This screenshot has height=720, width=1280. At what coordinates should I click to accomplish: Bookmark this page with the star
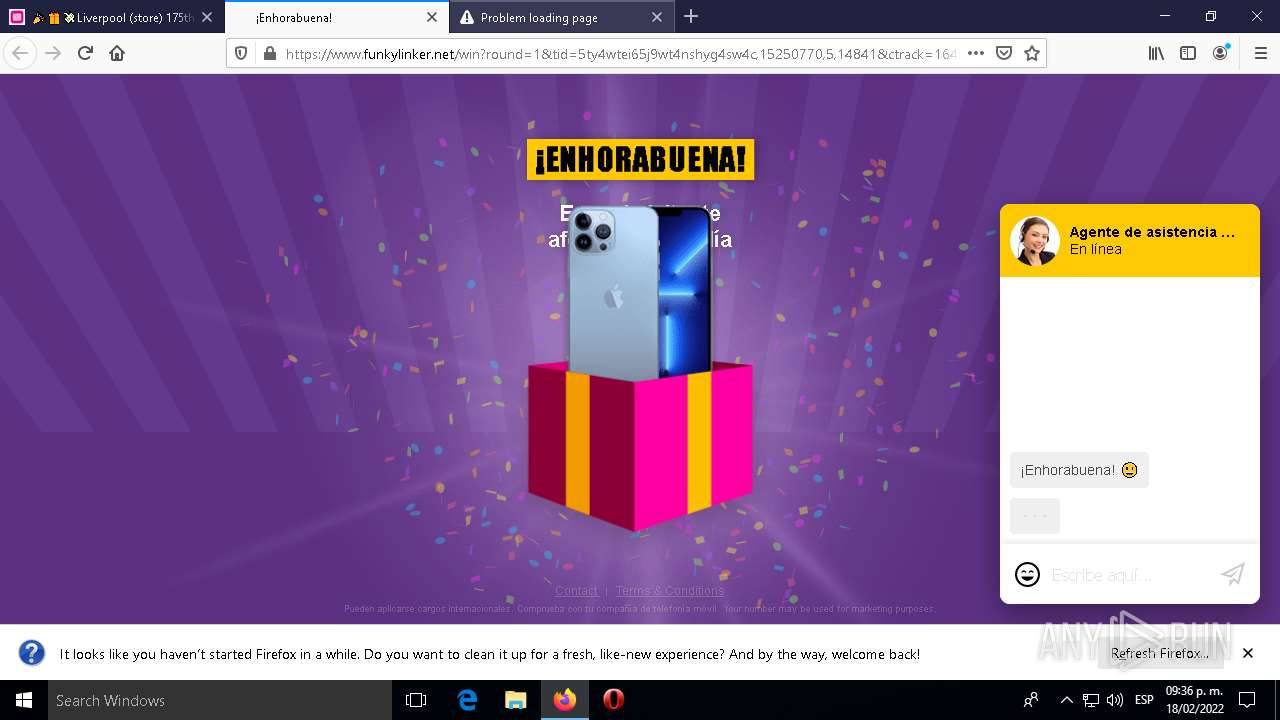[1032, 53]
